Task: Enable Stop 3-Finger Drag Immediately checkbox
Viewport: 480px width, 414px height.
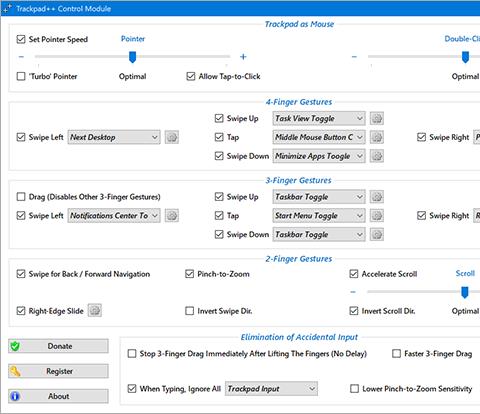Action: point(132,353)
